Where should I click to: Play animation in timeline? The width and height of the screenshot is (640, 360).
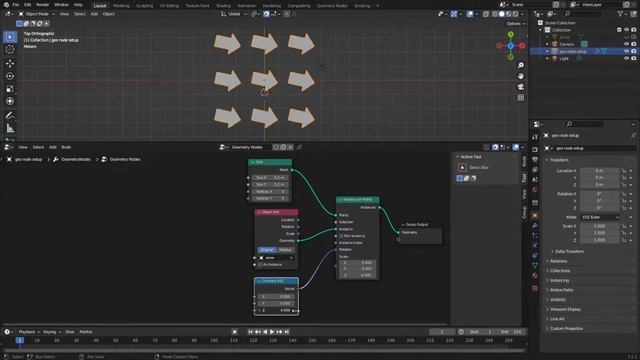coord(272,332)
